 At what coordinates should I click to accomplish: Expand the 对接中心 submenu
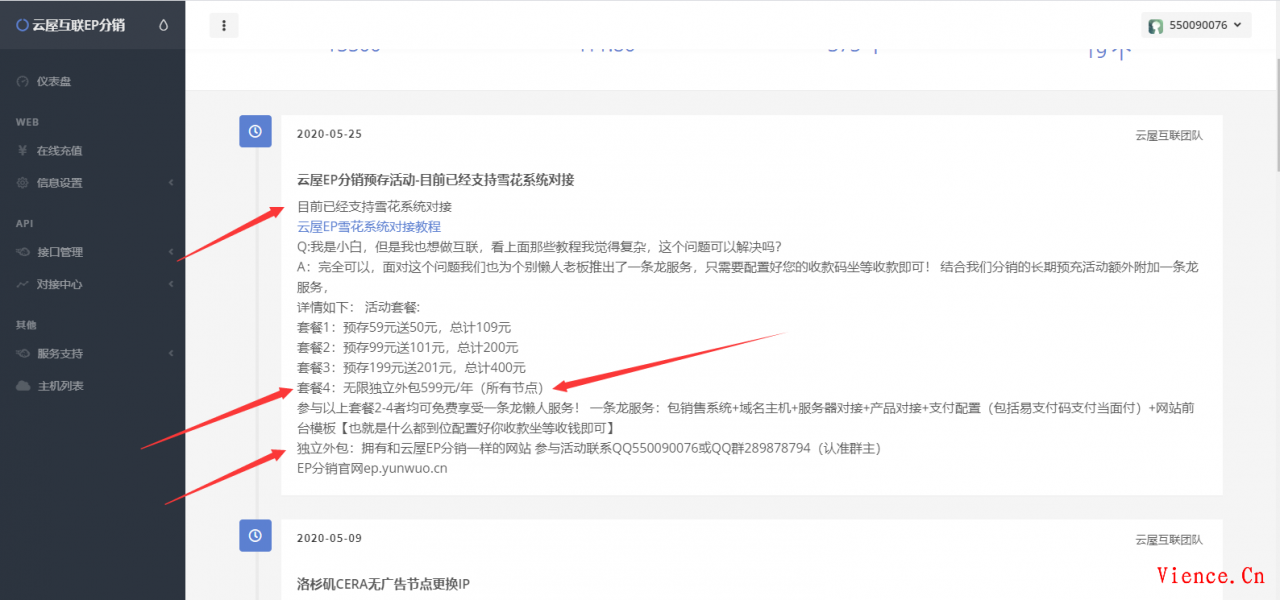(170, 283)
